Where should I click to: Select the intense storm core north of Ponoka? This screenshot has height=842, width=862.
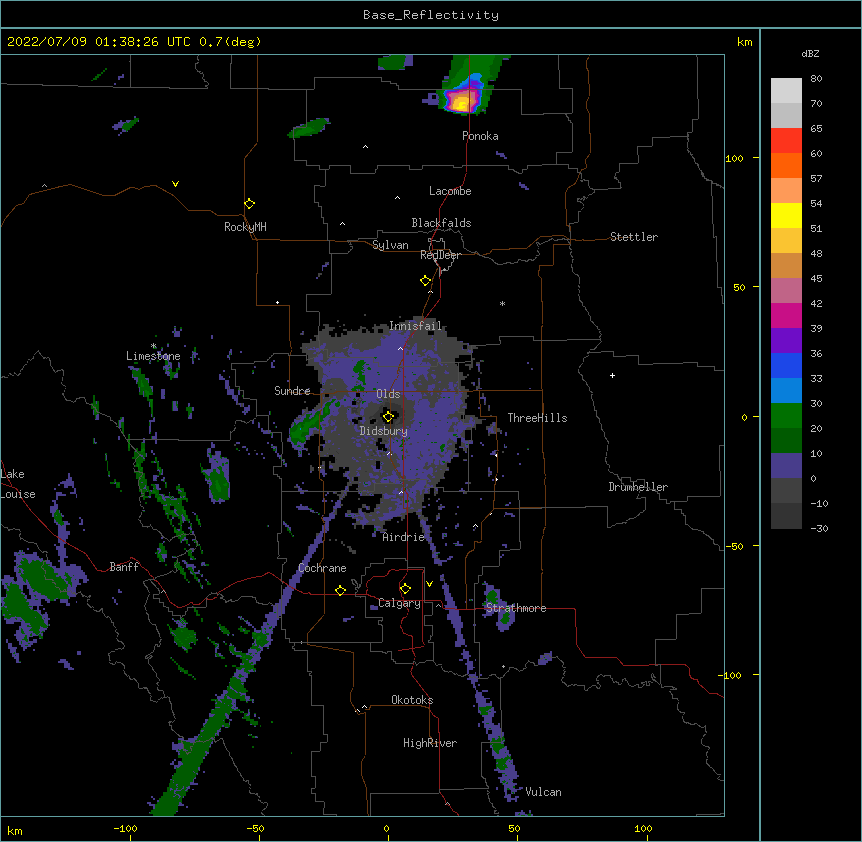pos(463,101)
